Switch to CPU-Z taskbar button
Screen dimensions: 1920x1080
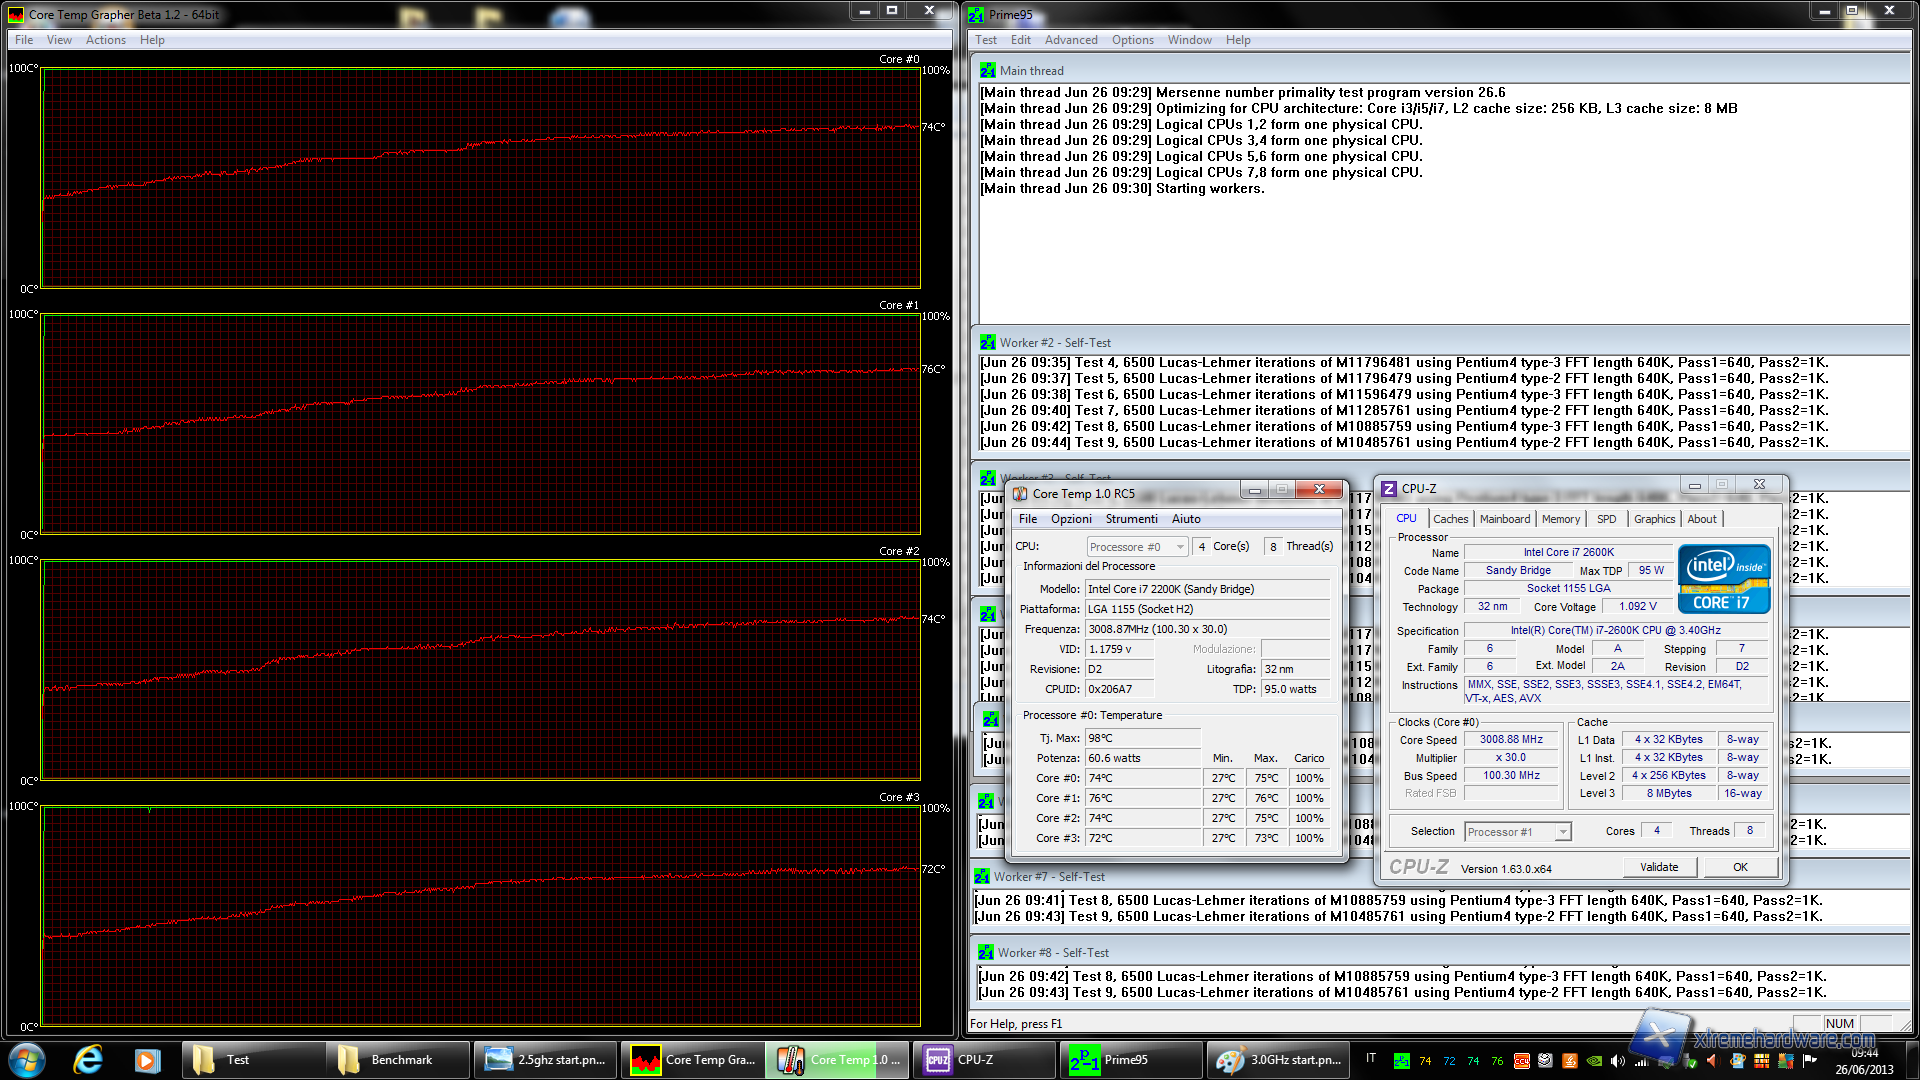[x=983, y=1059]
